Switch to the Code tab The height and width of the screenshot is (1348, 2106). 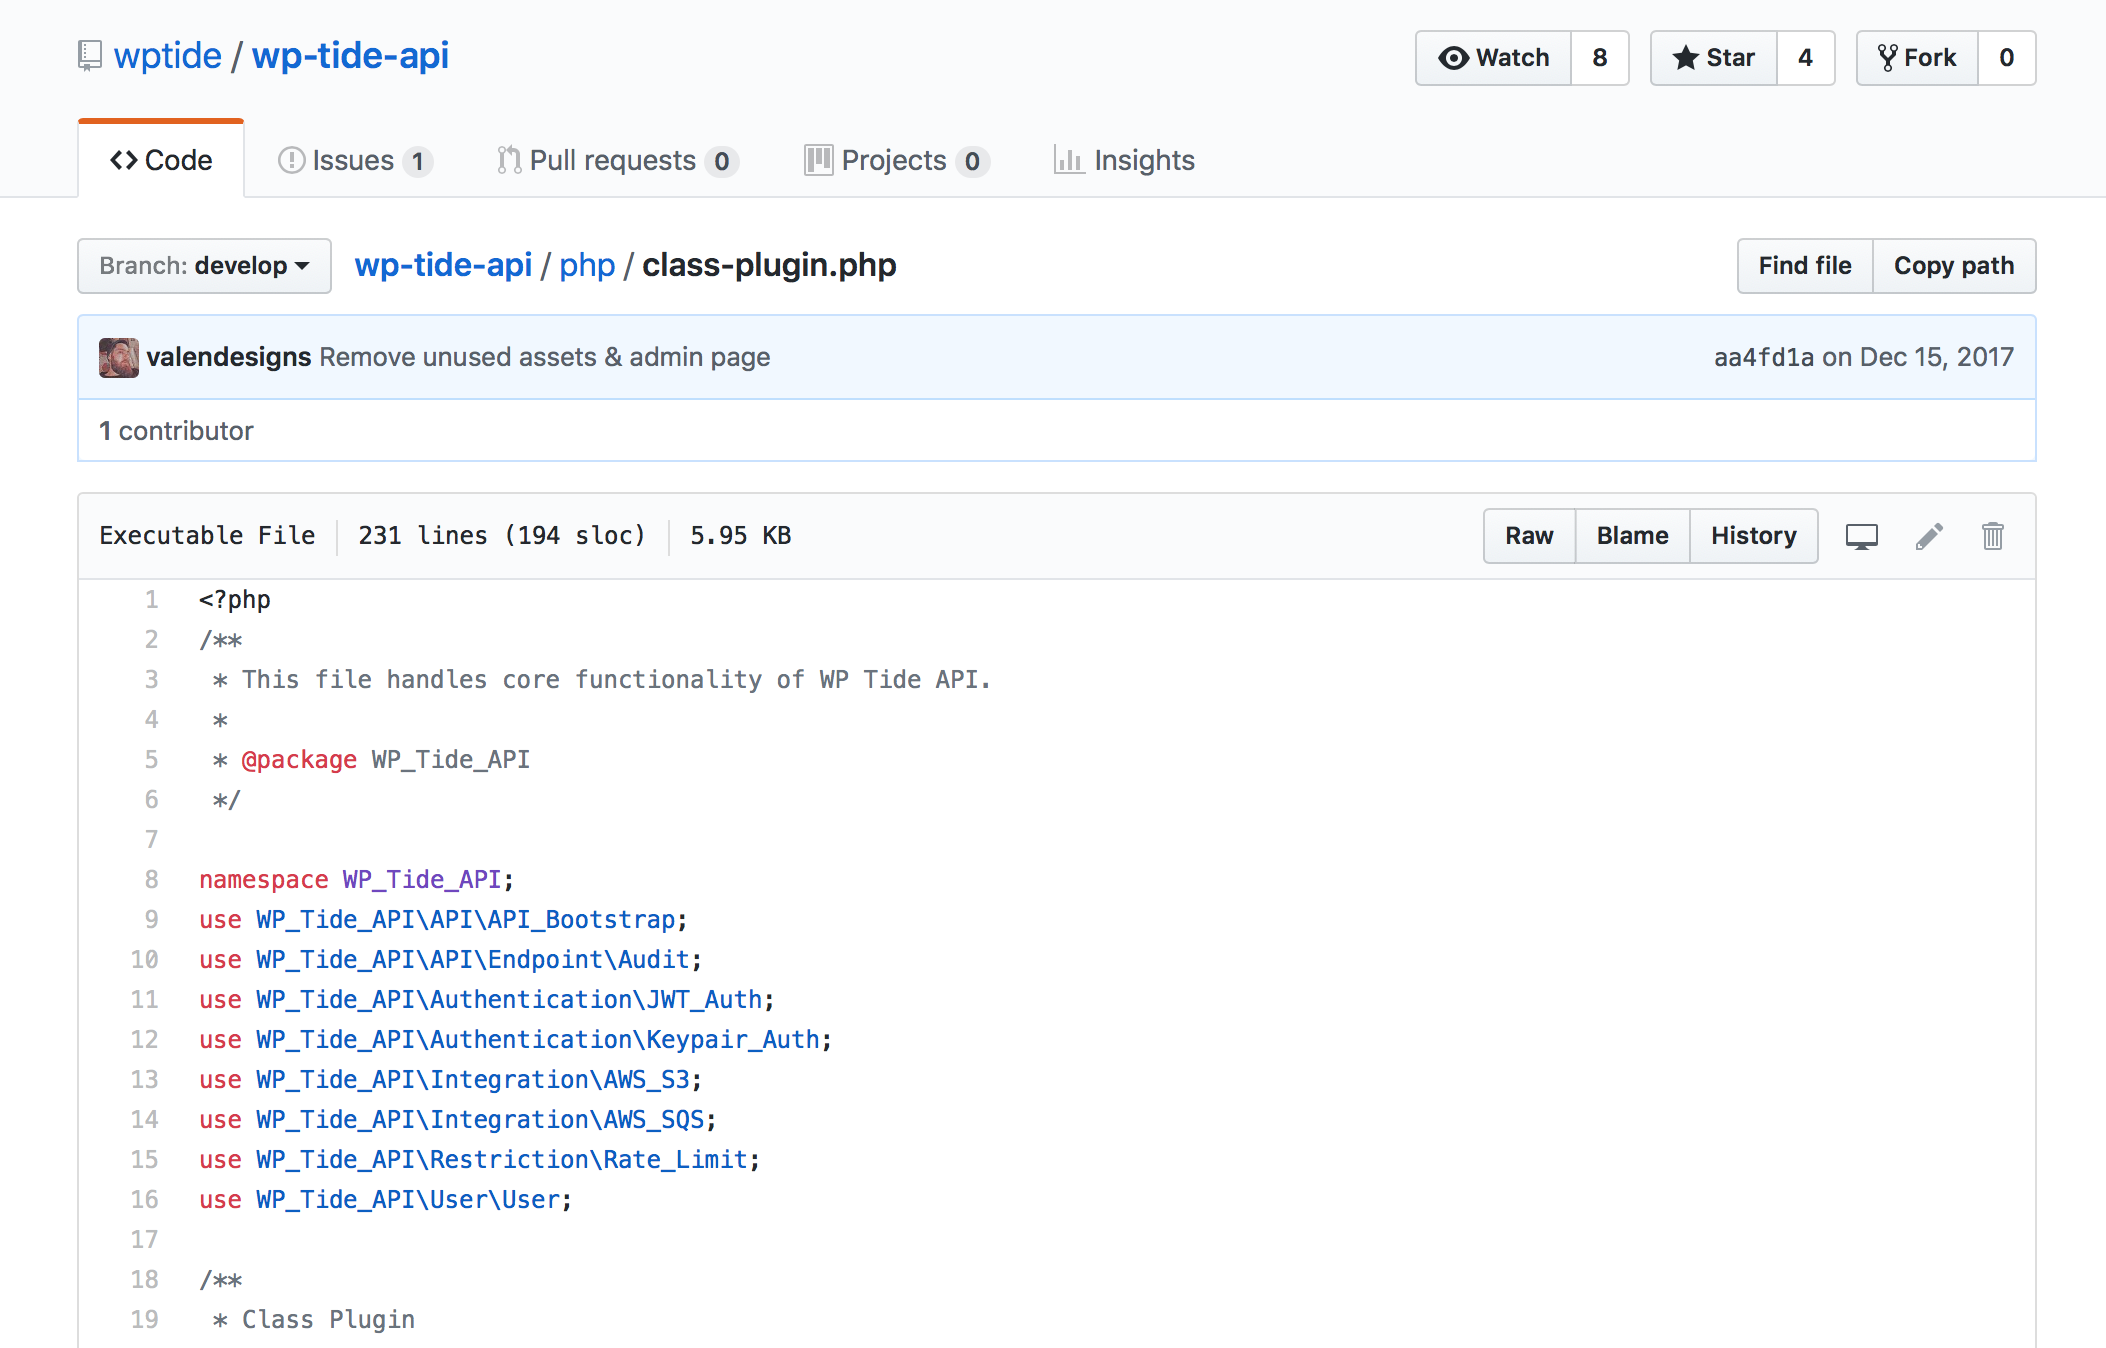[161, 160]
